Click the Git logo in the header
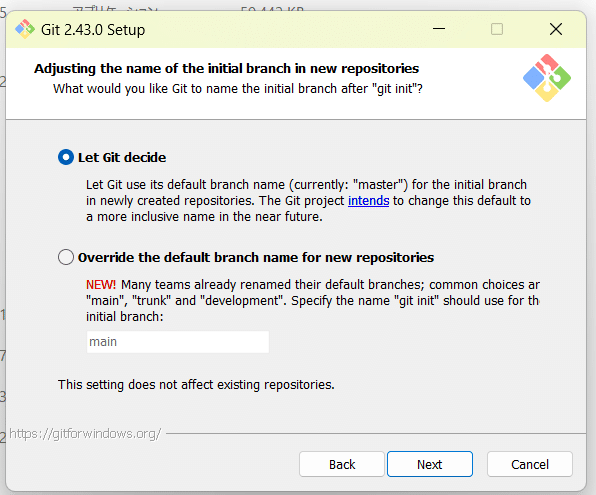The height and width of the screenshot is (495, 596). pyautogui.click(x=547, y=78)
